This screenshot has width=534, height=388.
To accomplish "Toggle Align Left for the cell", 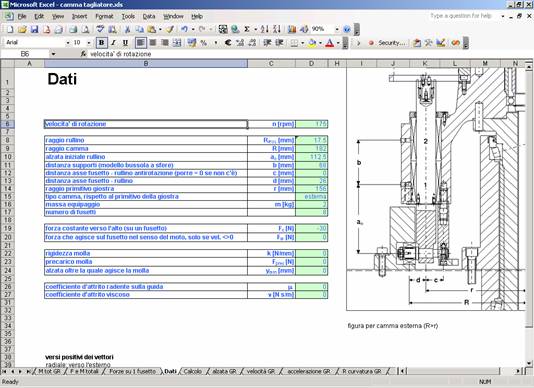I will point(140,43).
